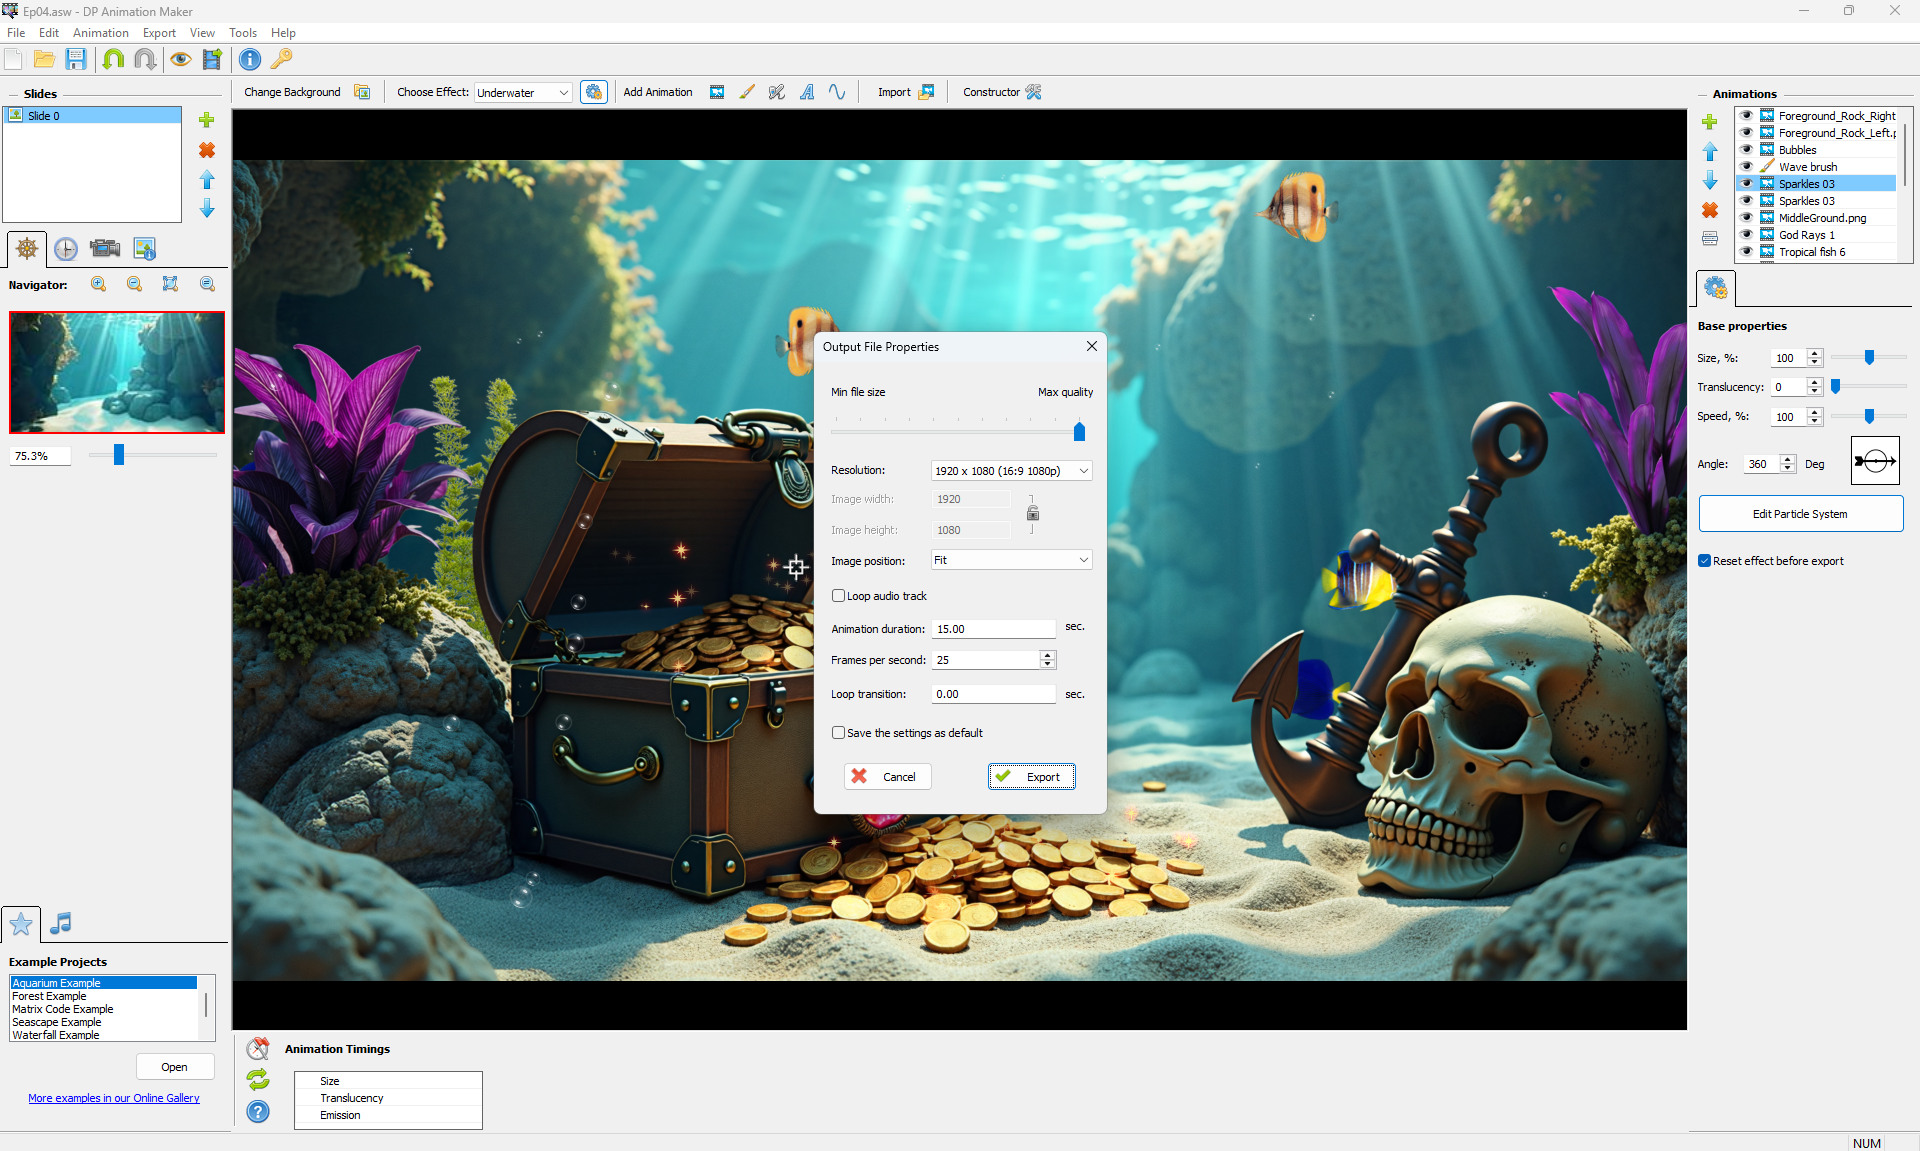The height and width of the screenshot is (1151, 1920).
Task: Click the Save project floppy icon
Action: tap(76, 59)
